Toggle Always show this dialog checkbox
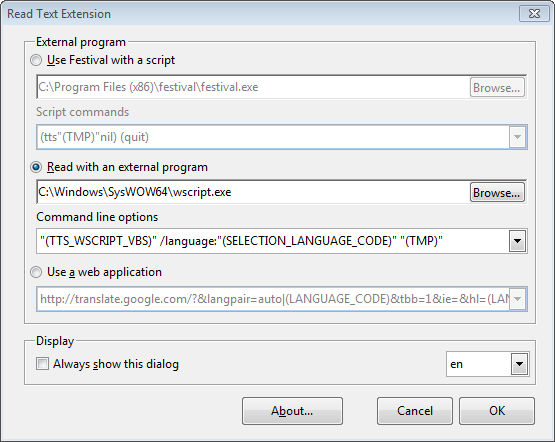Image resolution: width=555 pixels, height=442 pixels. (42, 364)
